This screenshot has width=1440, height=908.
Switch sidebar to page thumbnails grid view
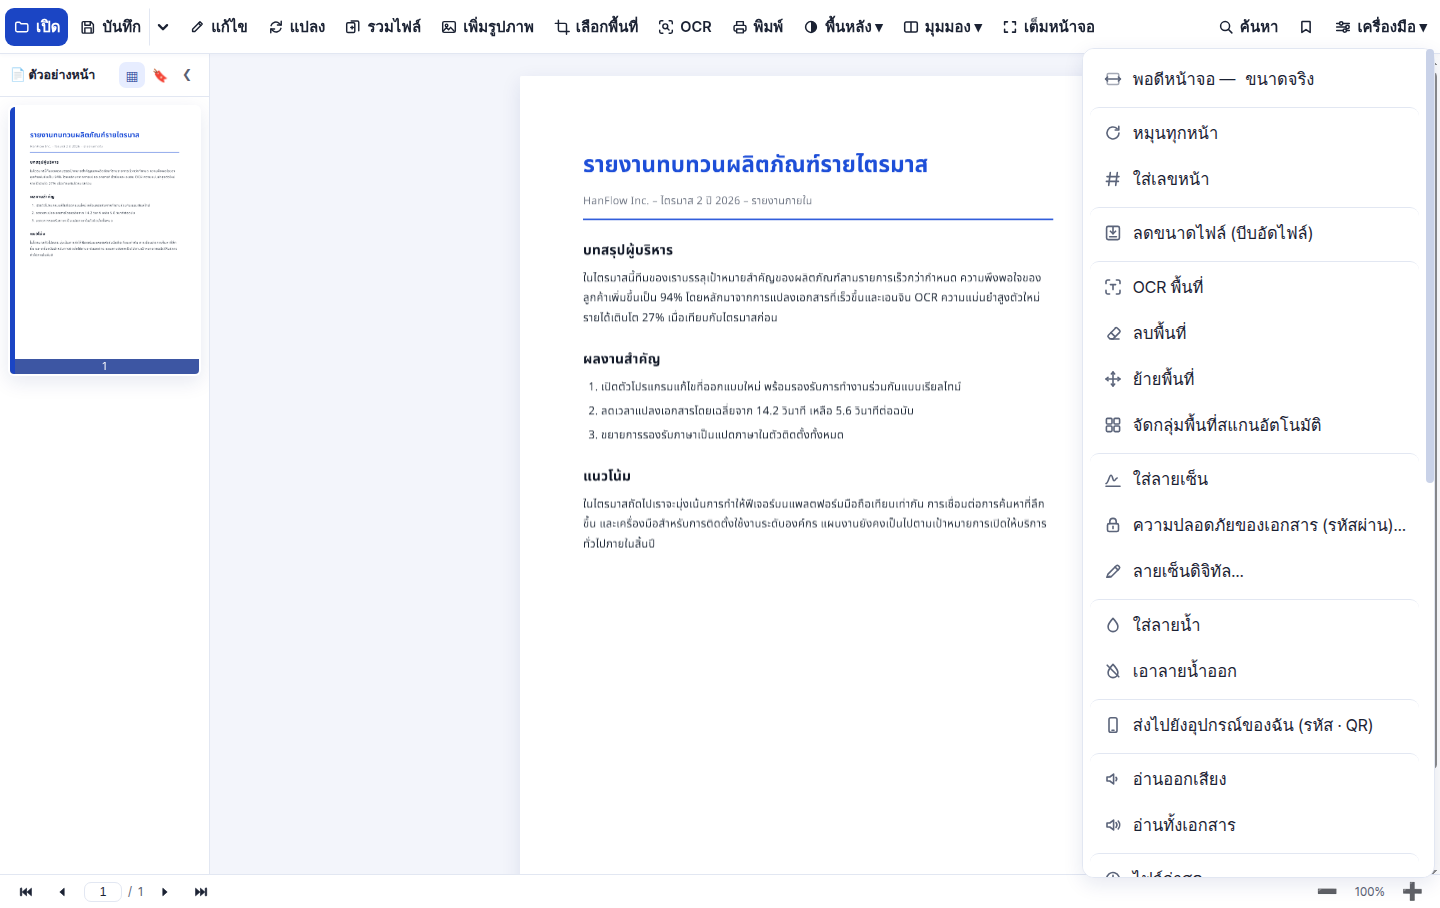pos(132,75)
